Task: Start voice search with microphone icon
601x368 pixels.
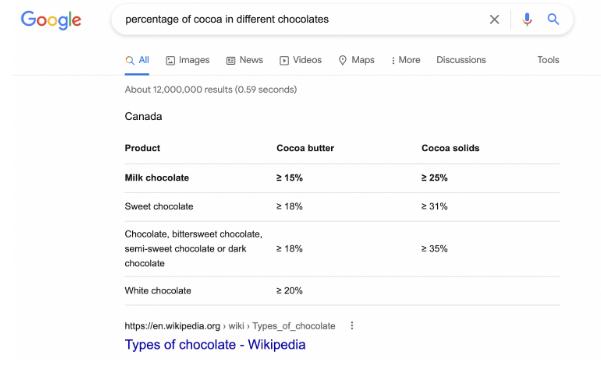Action: (x=527, y=19)
